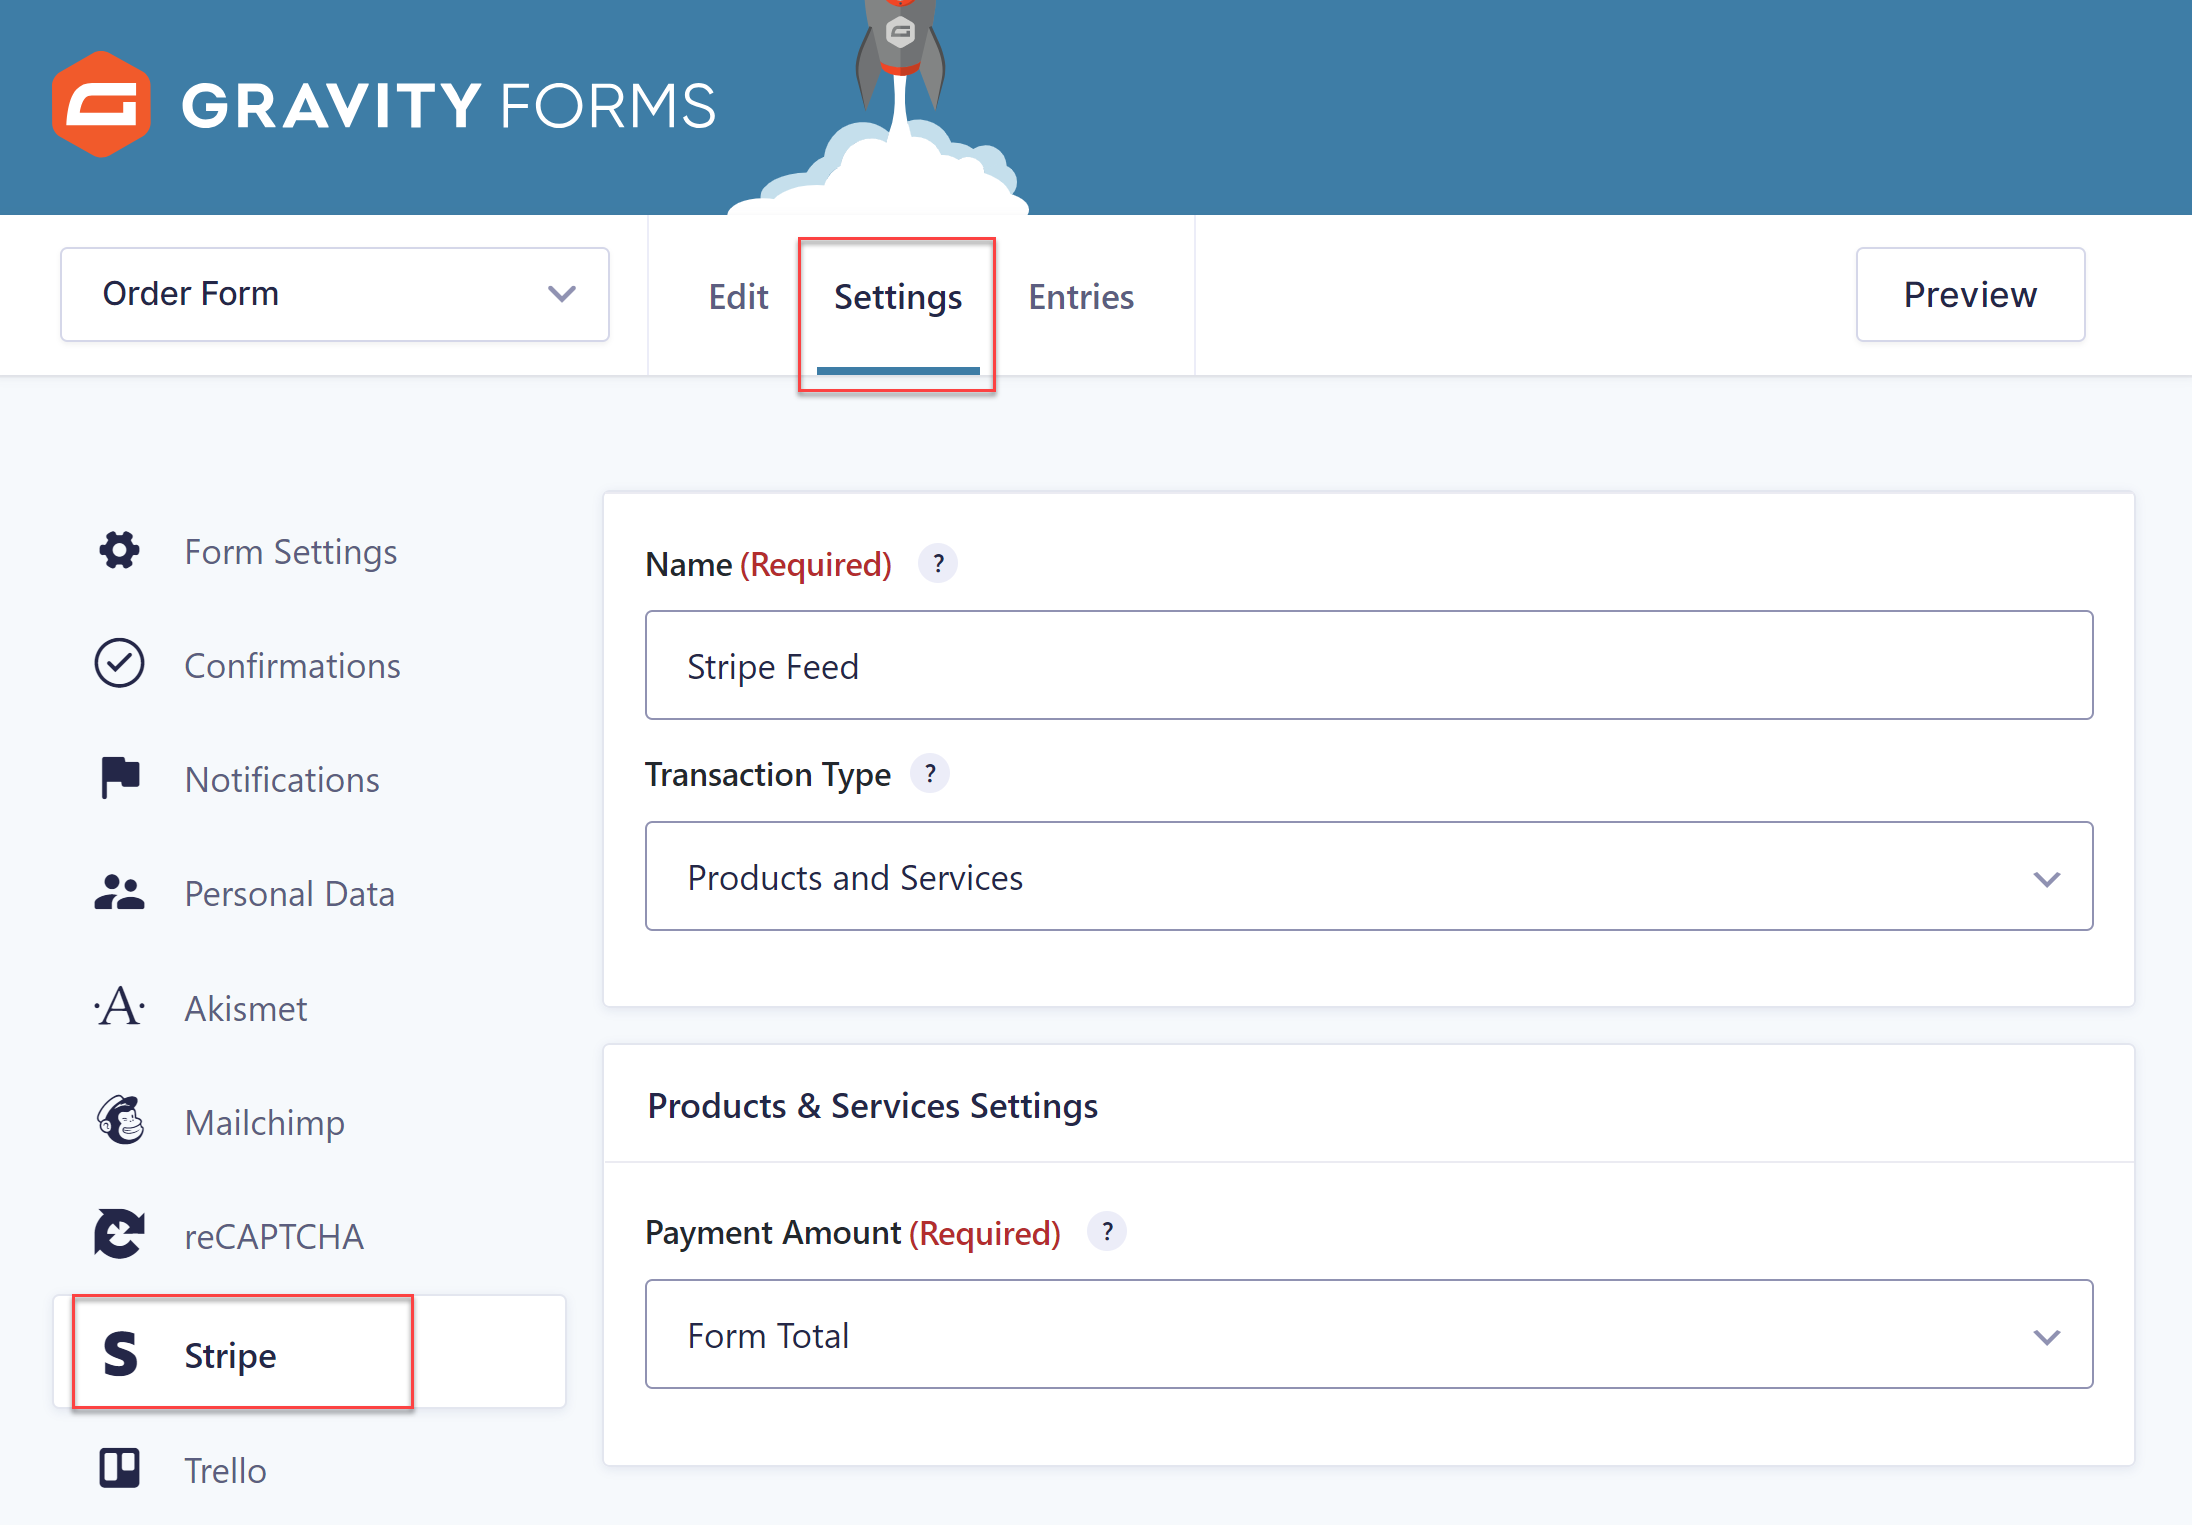Image resolution: width=2192 pixels, height=1525 pixels.
Task: Show help tooltip for Payment Amount
Action: tap(1107, 1232)
